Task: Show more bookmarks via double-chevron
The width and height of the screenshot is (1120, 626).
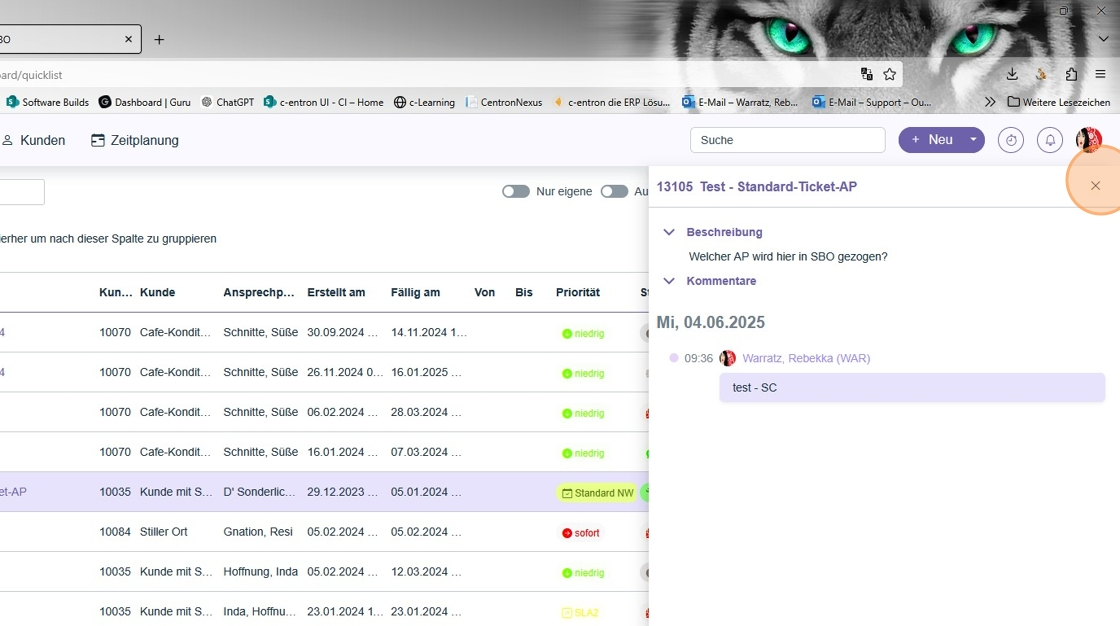Action: click(x=990, y=102)
